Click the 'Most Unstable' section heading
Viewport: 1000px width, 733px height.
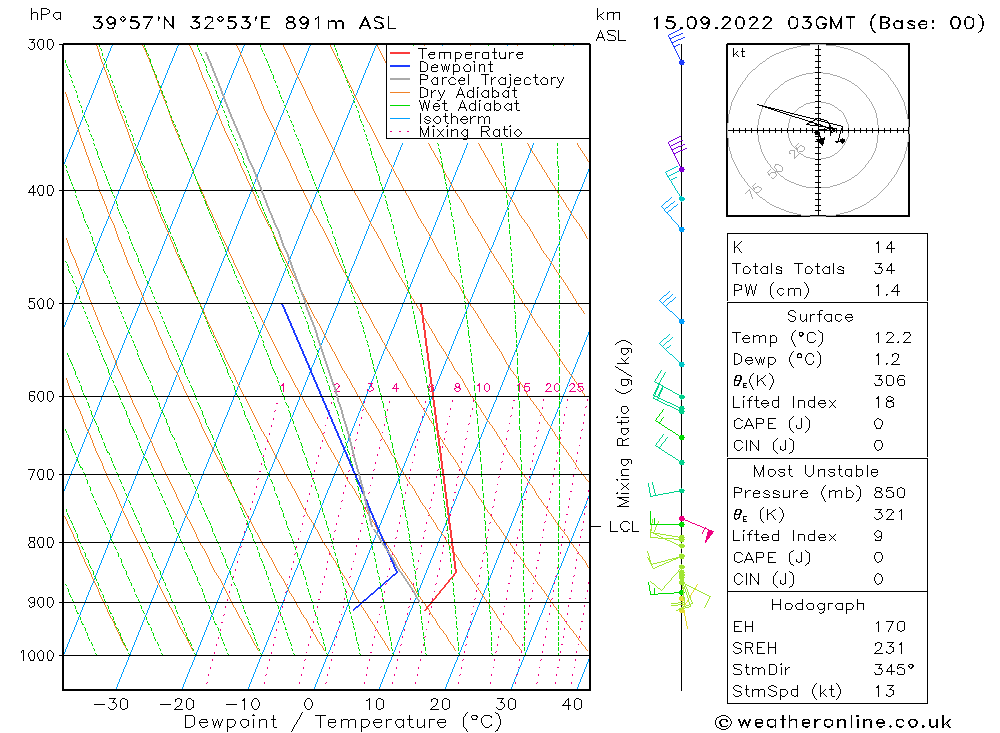pos(816,471)
